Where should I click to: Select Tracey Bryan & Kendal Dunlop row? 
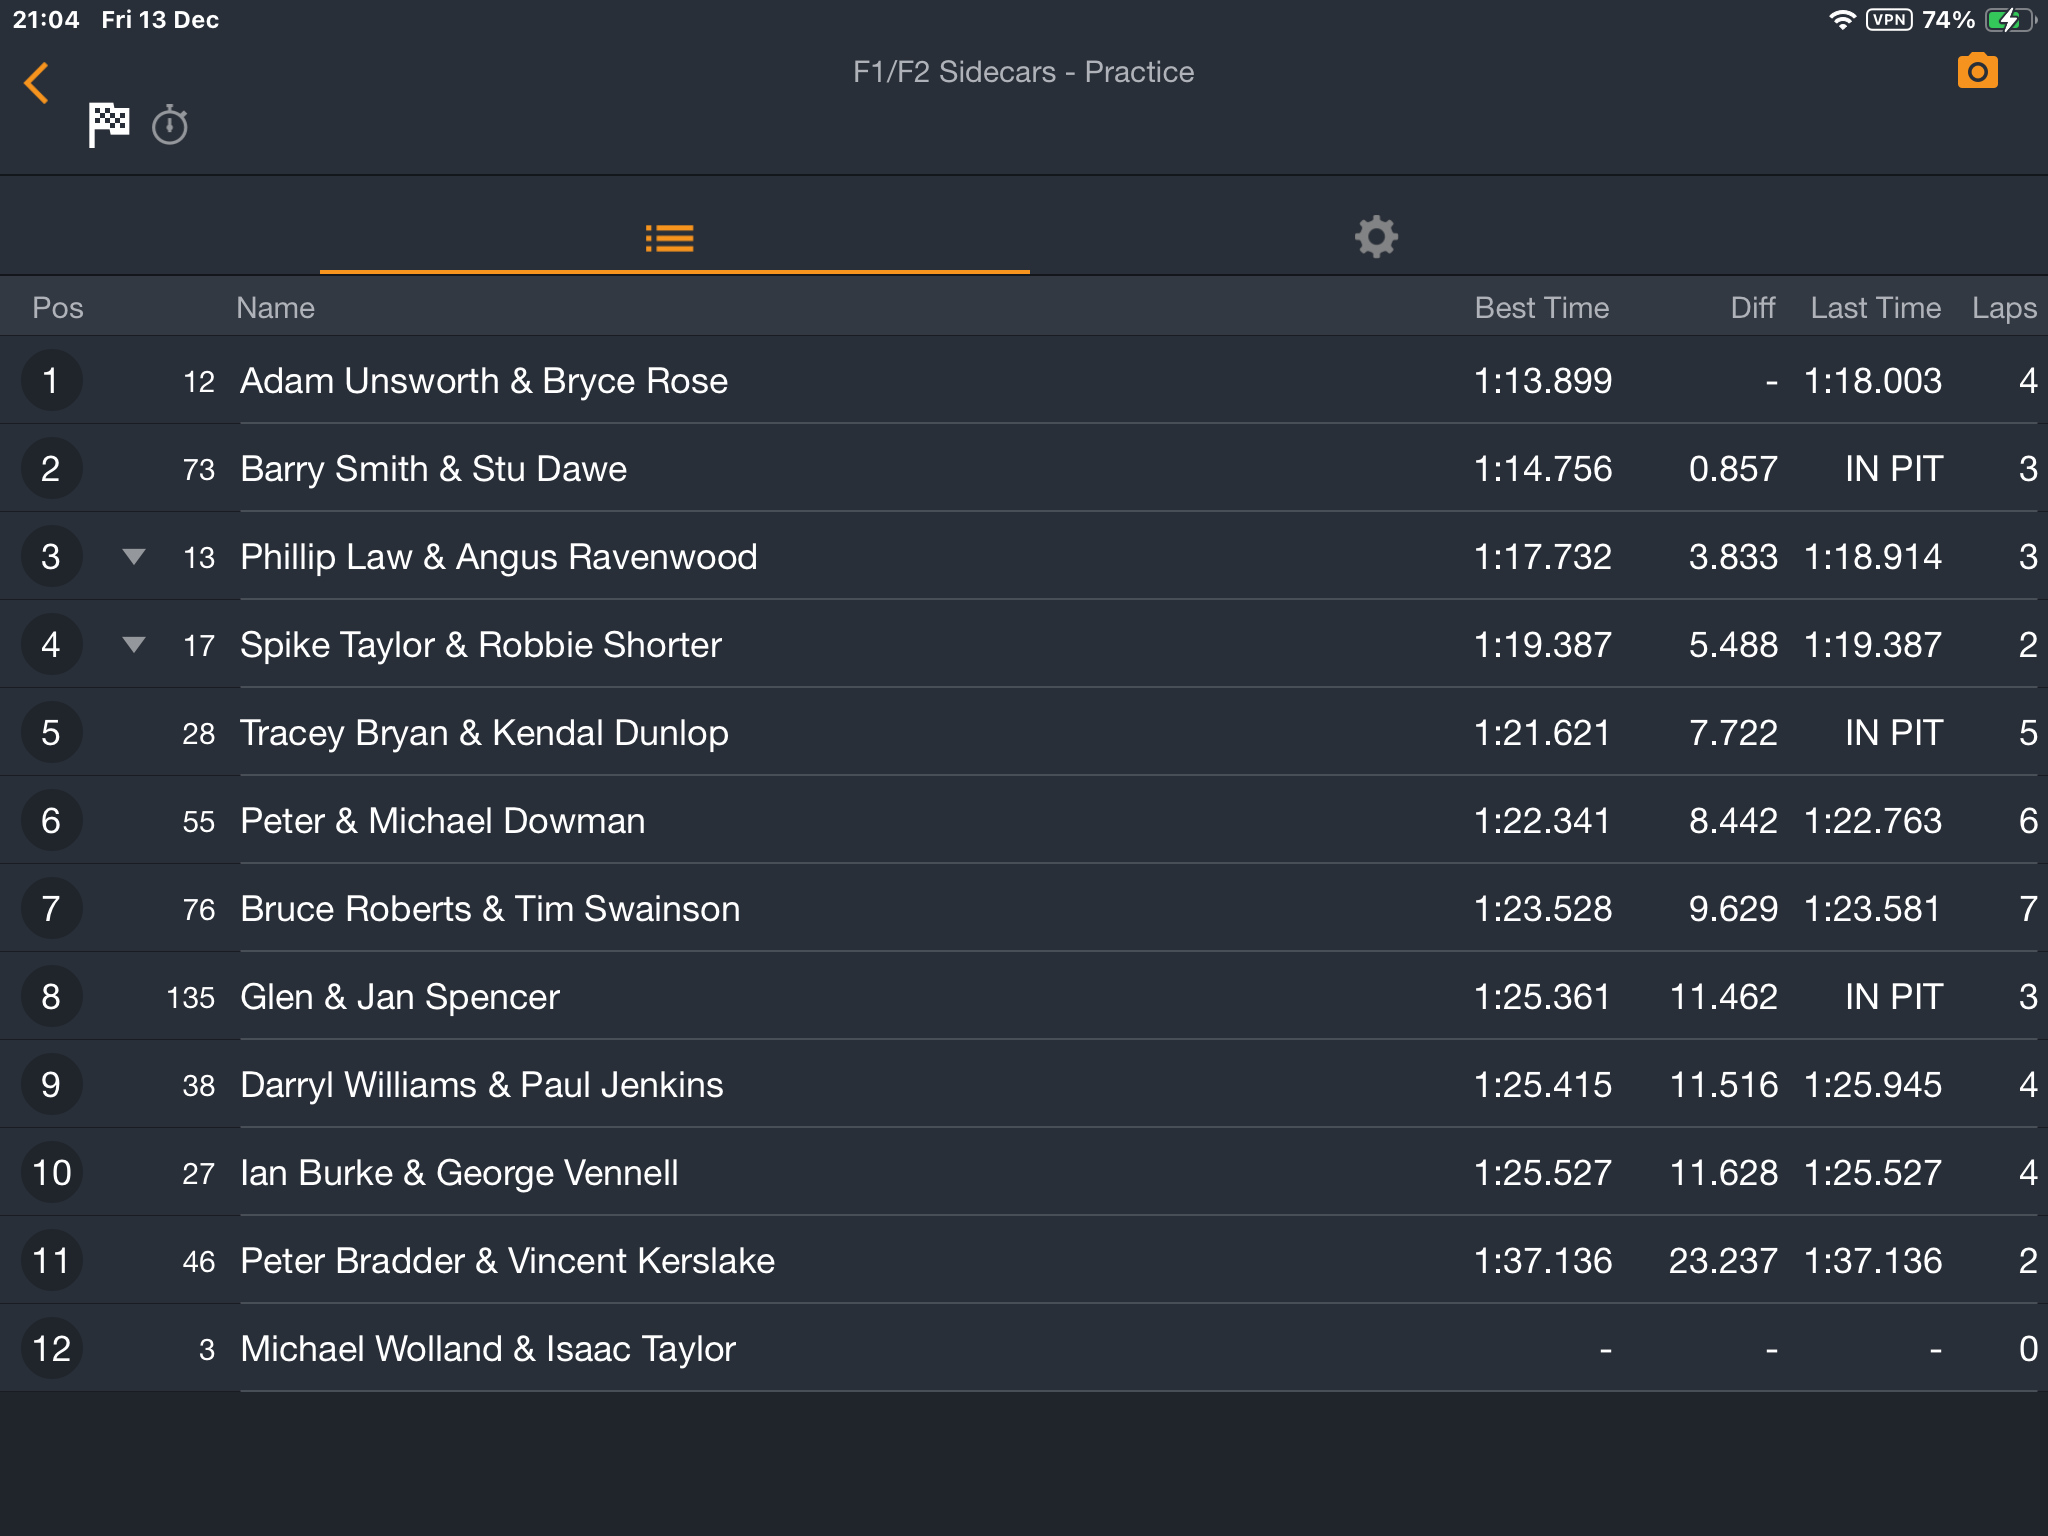tap(1024, 733)
